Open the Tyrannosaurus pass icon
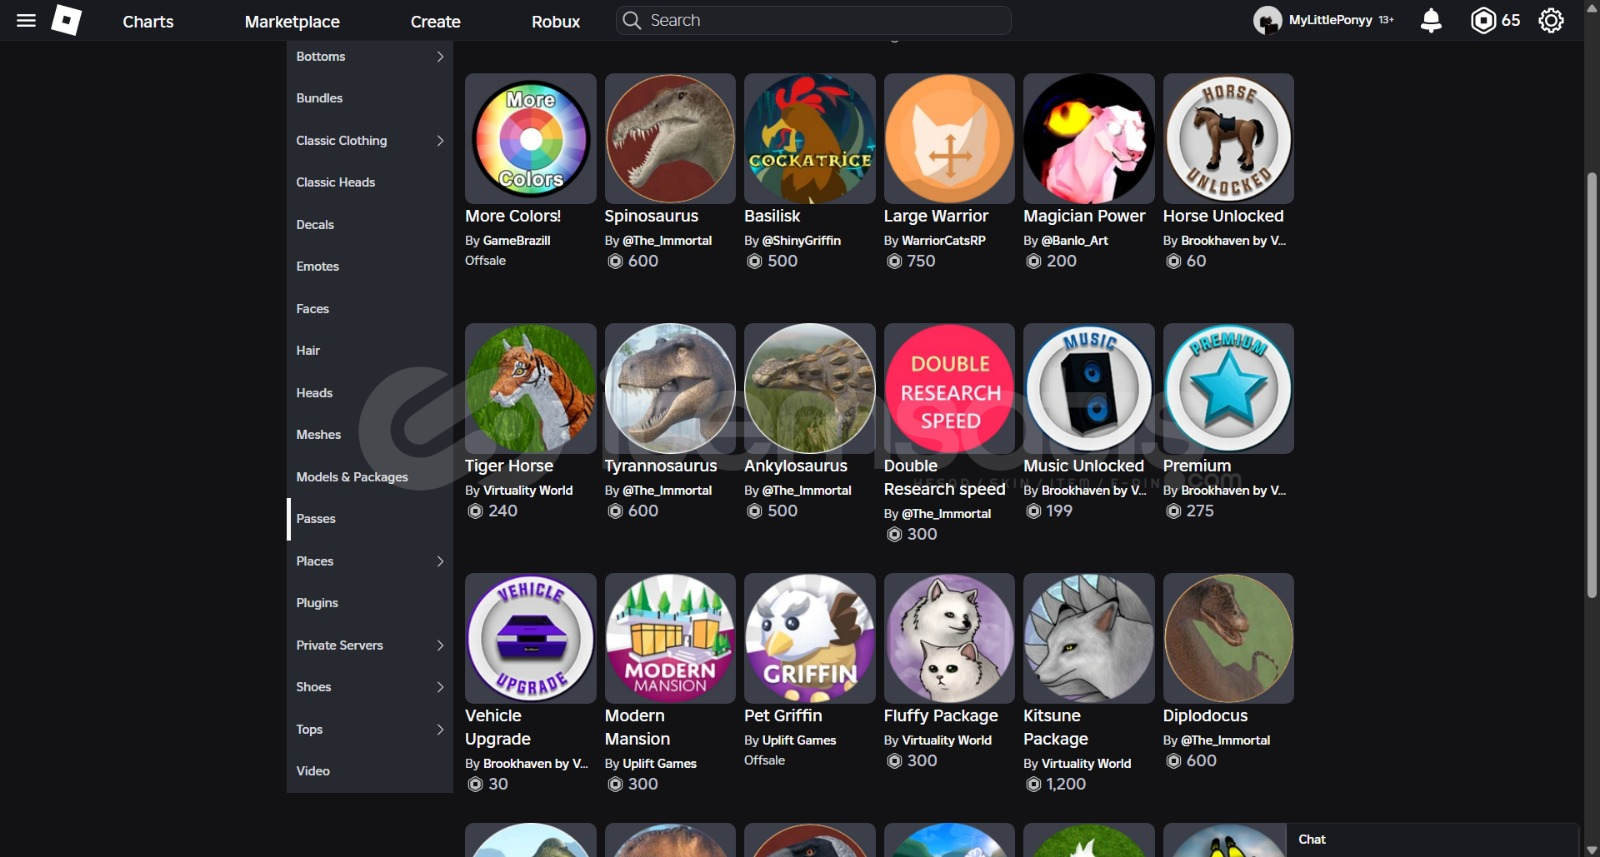The width and height of the screenshot is (1600, 857). pos(670,389)
